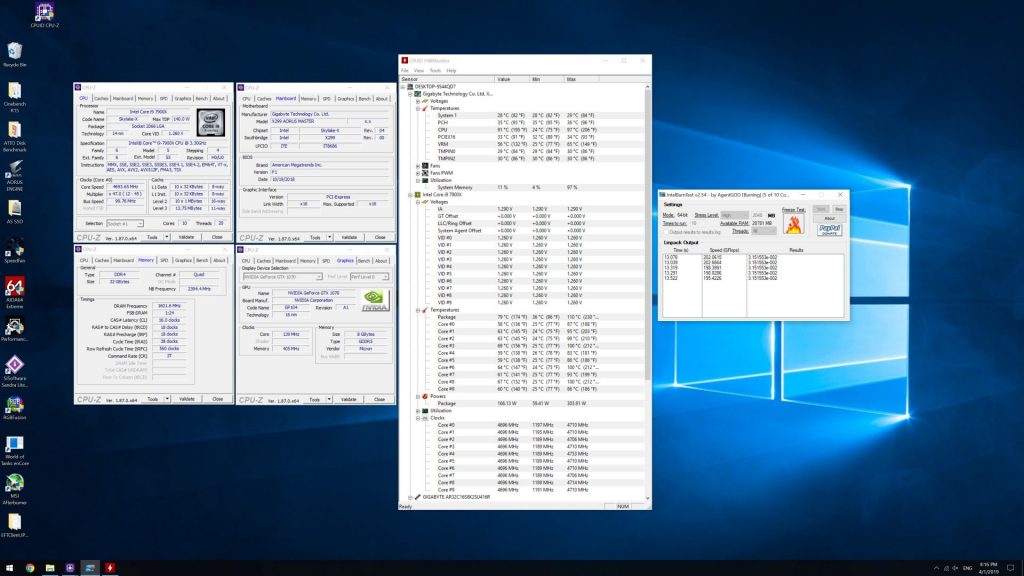The height and width of the screenshot is (576, 1024).
Task: Open the Windows Start menu
Action: [8, 567]
